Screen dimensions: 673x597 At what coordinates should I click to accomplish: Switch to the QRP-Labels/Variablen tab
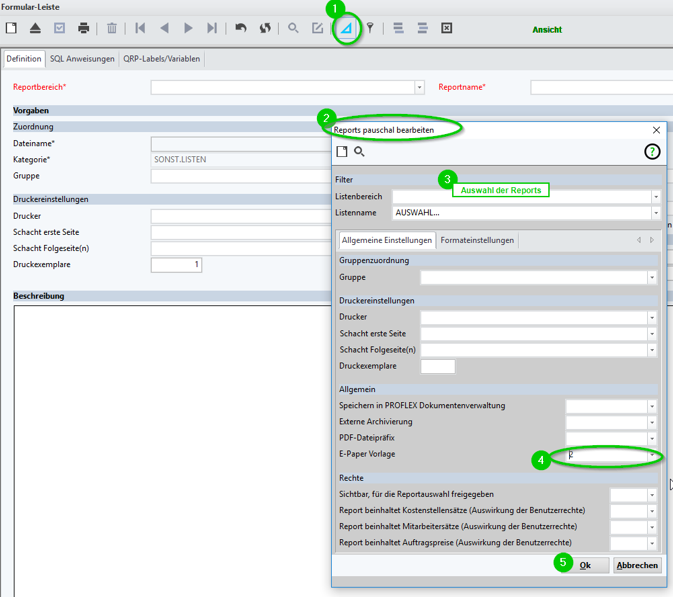coord(161,59)
